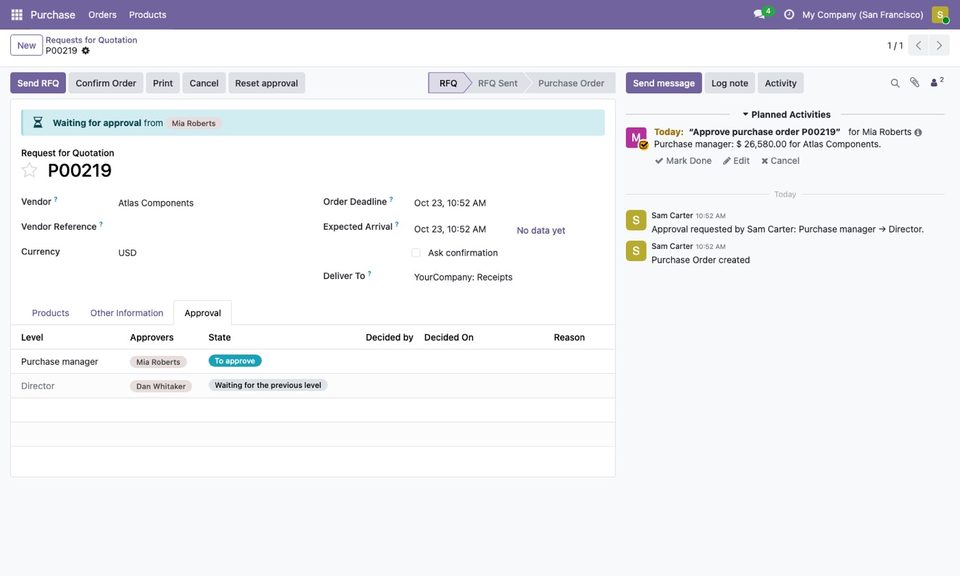Screen dimensions: 960x576
Task: Click Sam Carter's avatar on approval request message
Action: pos(636,220)
